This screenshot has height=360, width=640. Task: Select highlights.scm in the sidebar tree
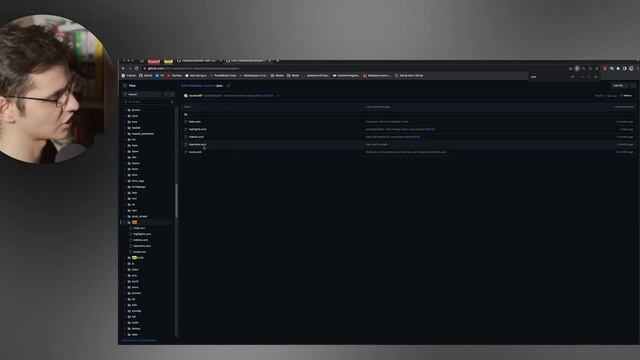click(x=142, y=234)
